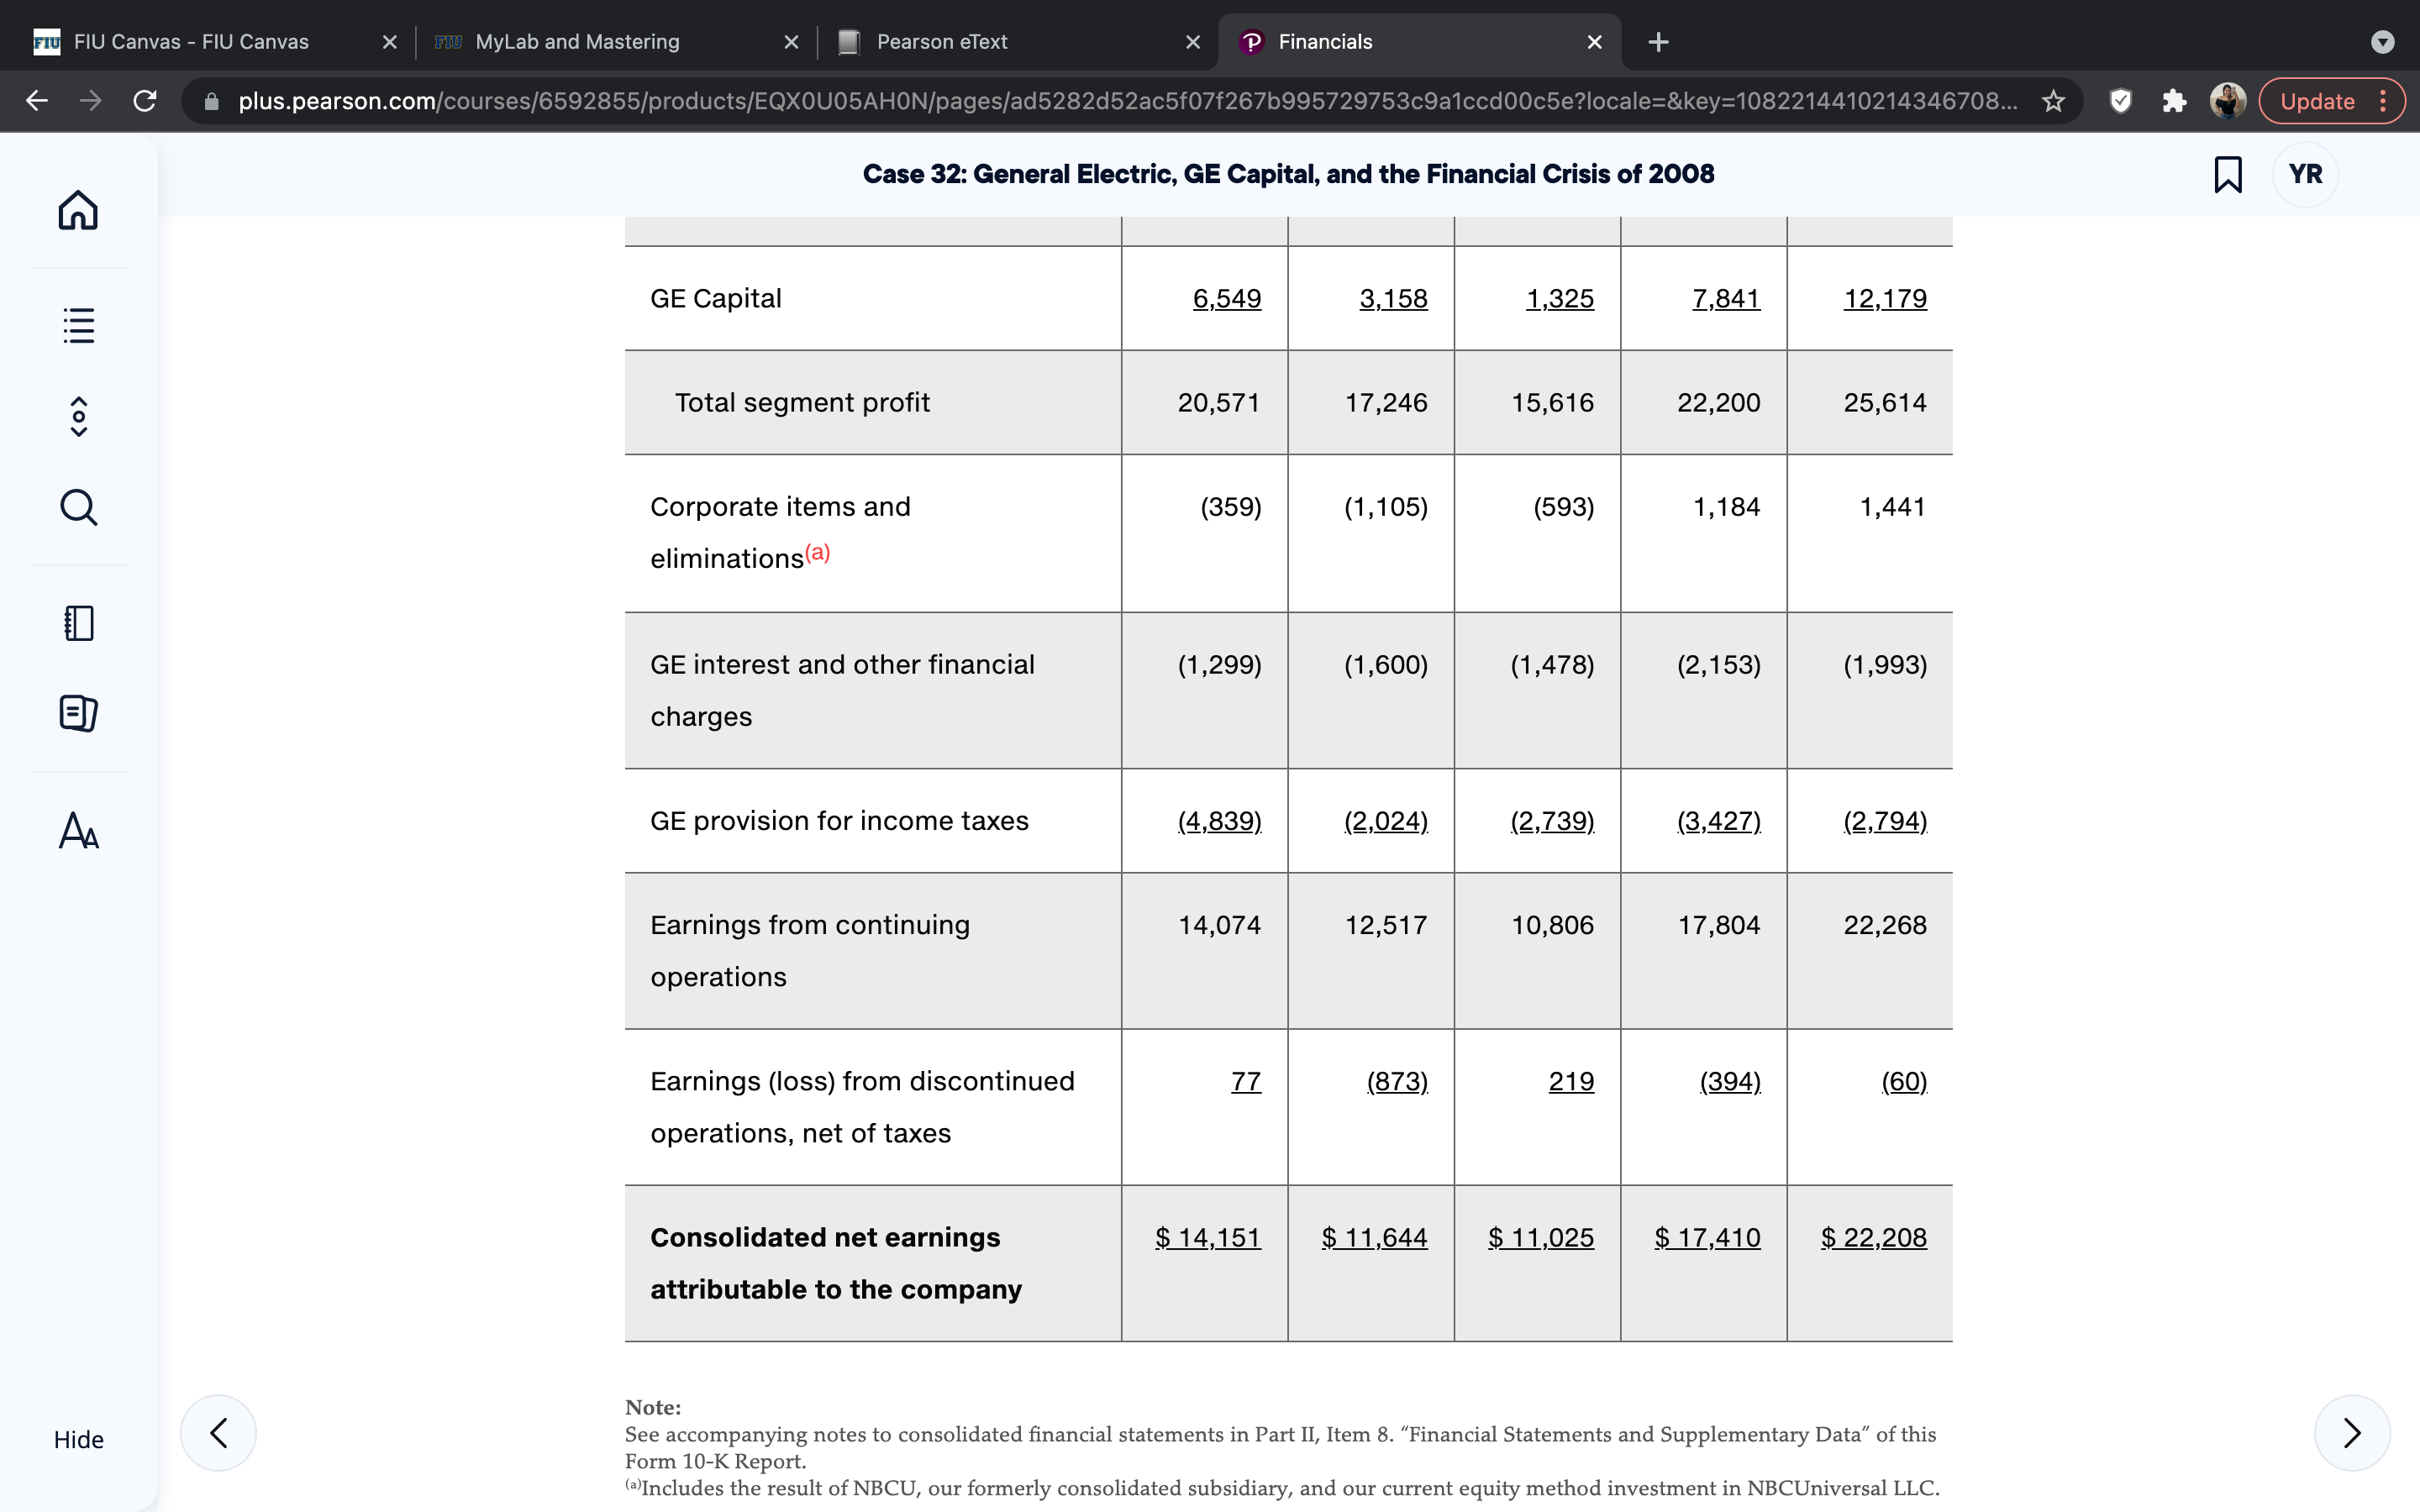Viewport: 2420px width, 1512px height.
Task: Go to previous page with left chevron
Action: click(x=218, y=1432)
